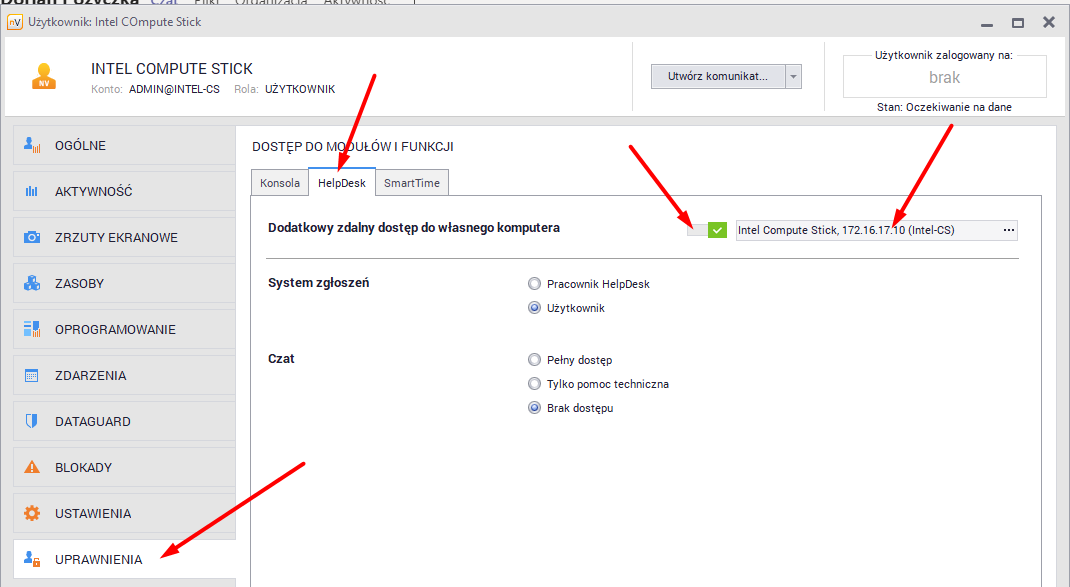Viewport: 1070px width, 587px height.
Task: Open the Ogólne section icon
Action: (32, 145)
